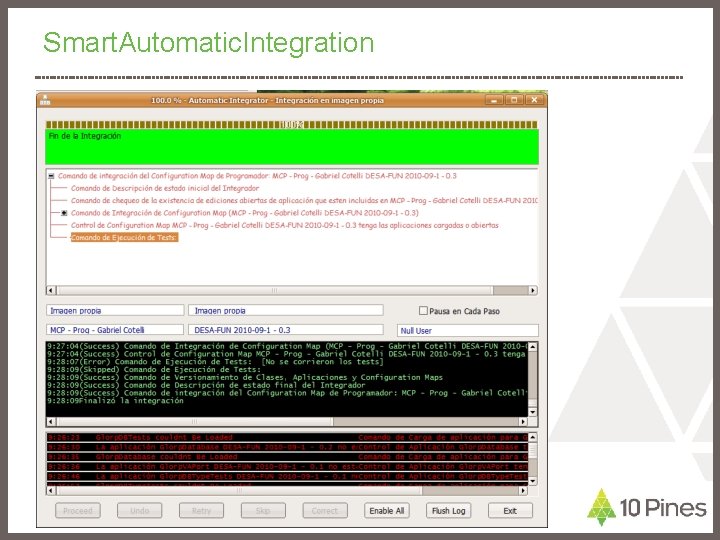Collapse the root Comando de integración node
The width and height of the screenshot is (720, 540).
click(x=51, y=176)
